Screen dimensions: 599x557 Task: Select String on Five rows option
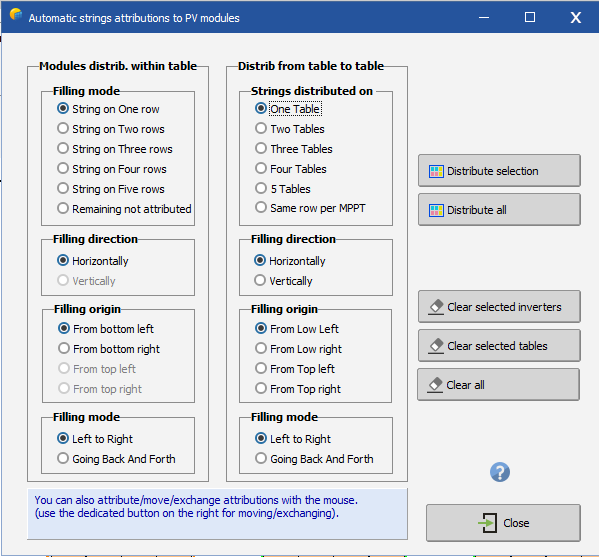(111, 189)
